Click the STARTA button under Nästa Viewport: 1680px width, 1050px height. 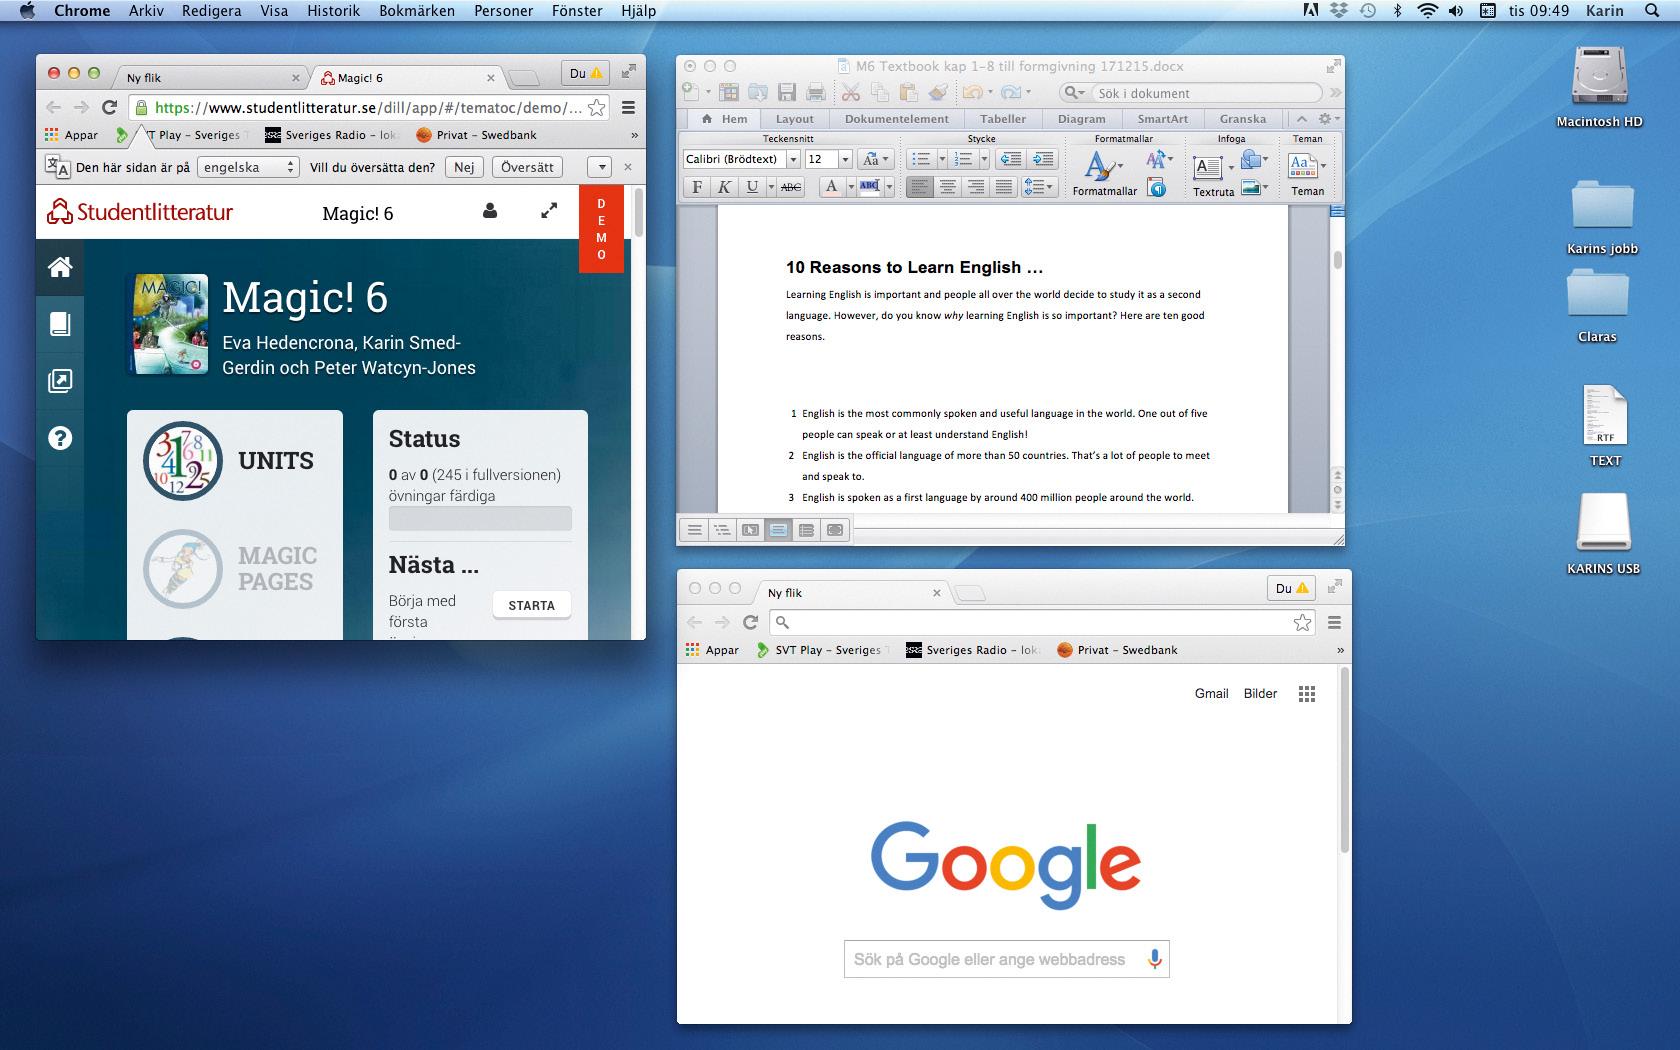532,605
